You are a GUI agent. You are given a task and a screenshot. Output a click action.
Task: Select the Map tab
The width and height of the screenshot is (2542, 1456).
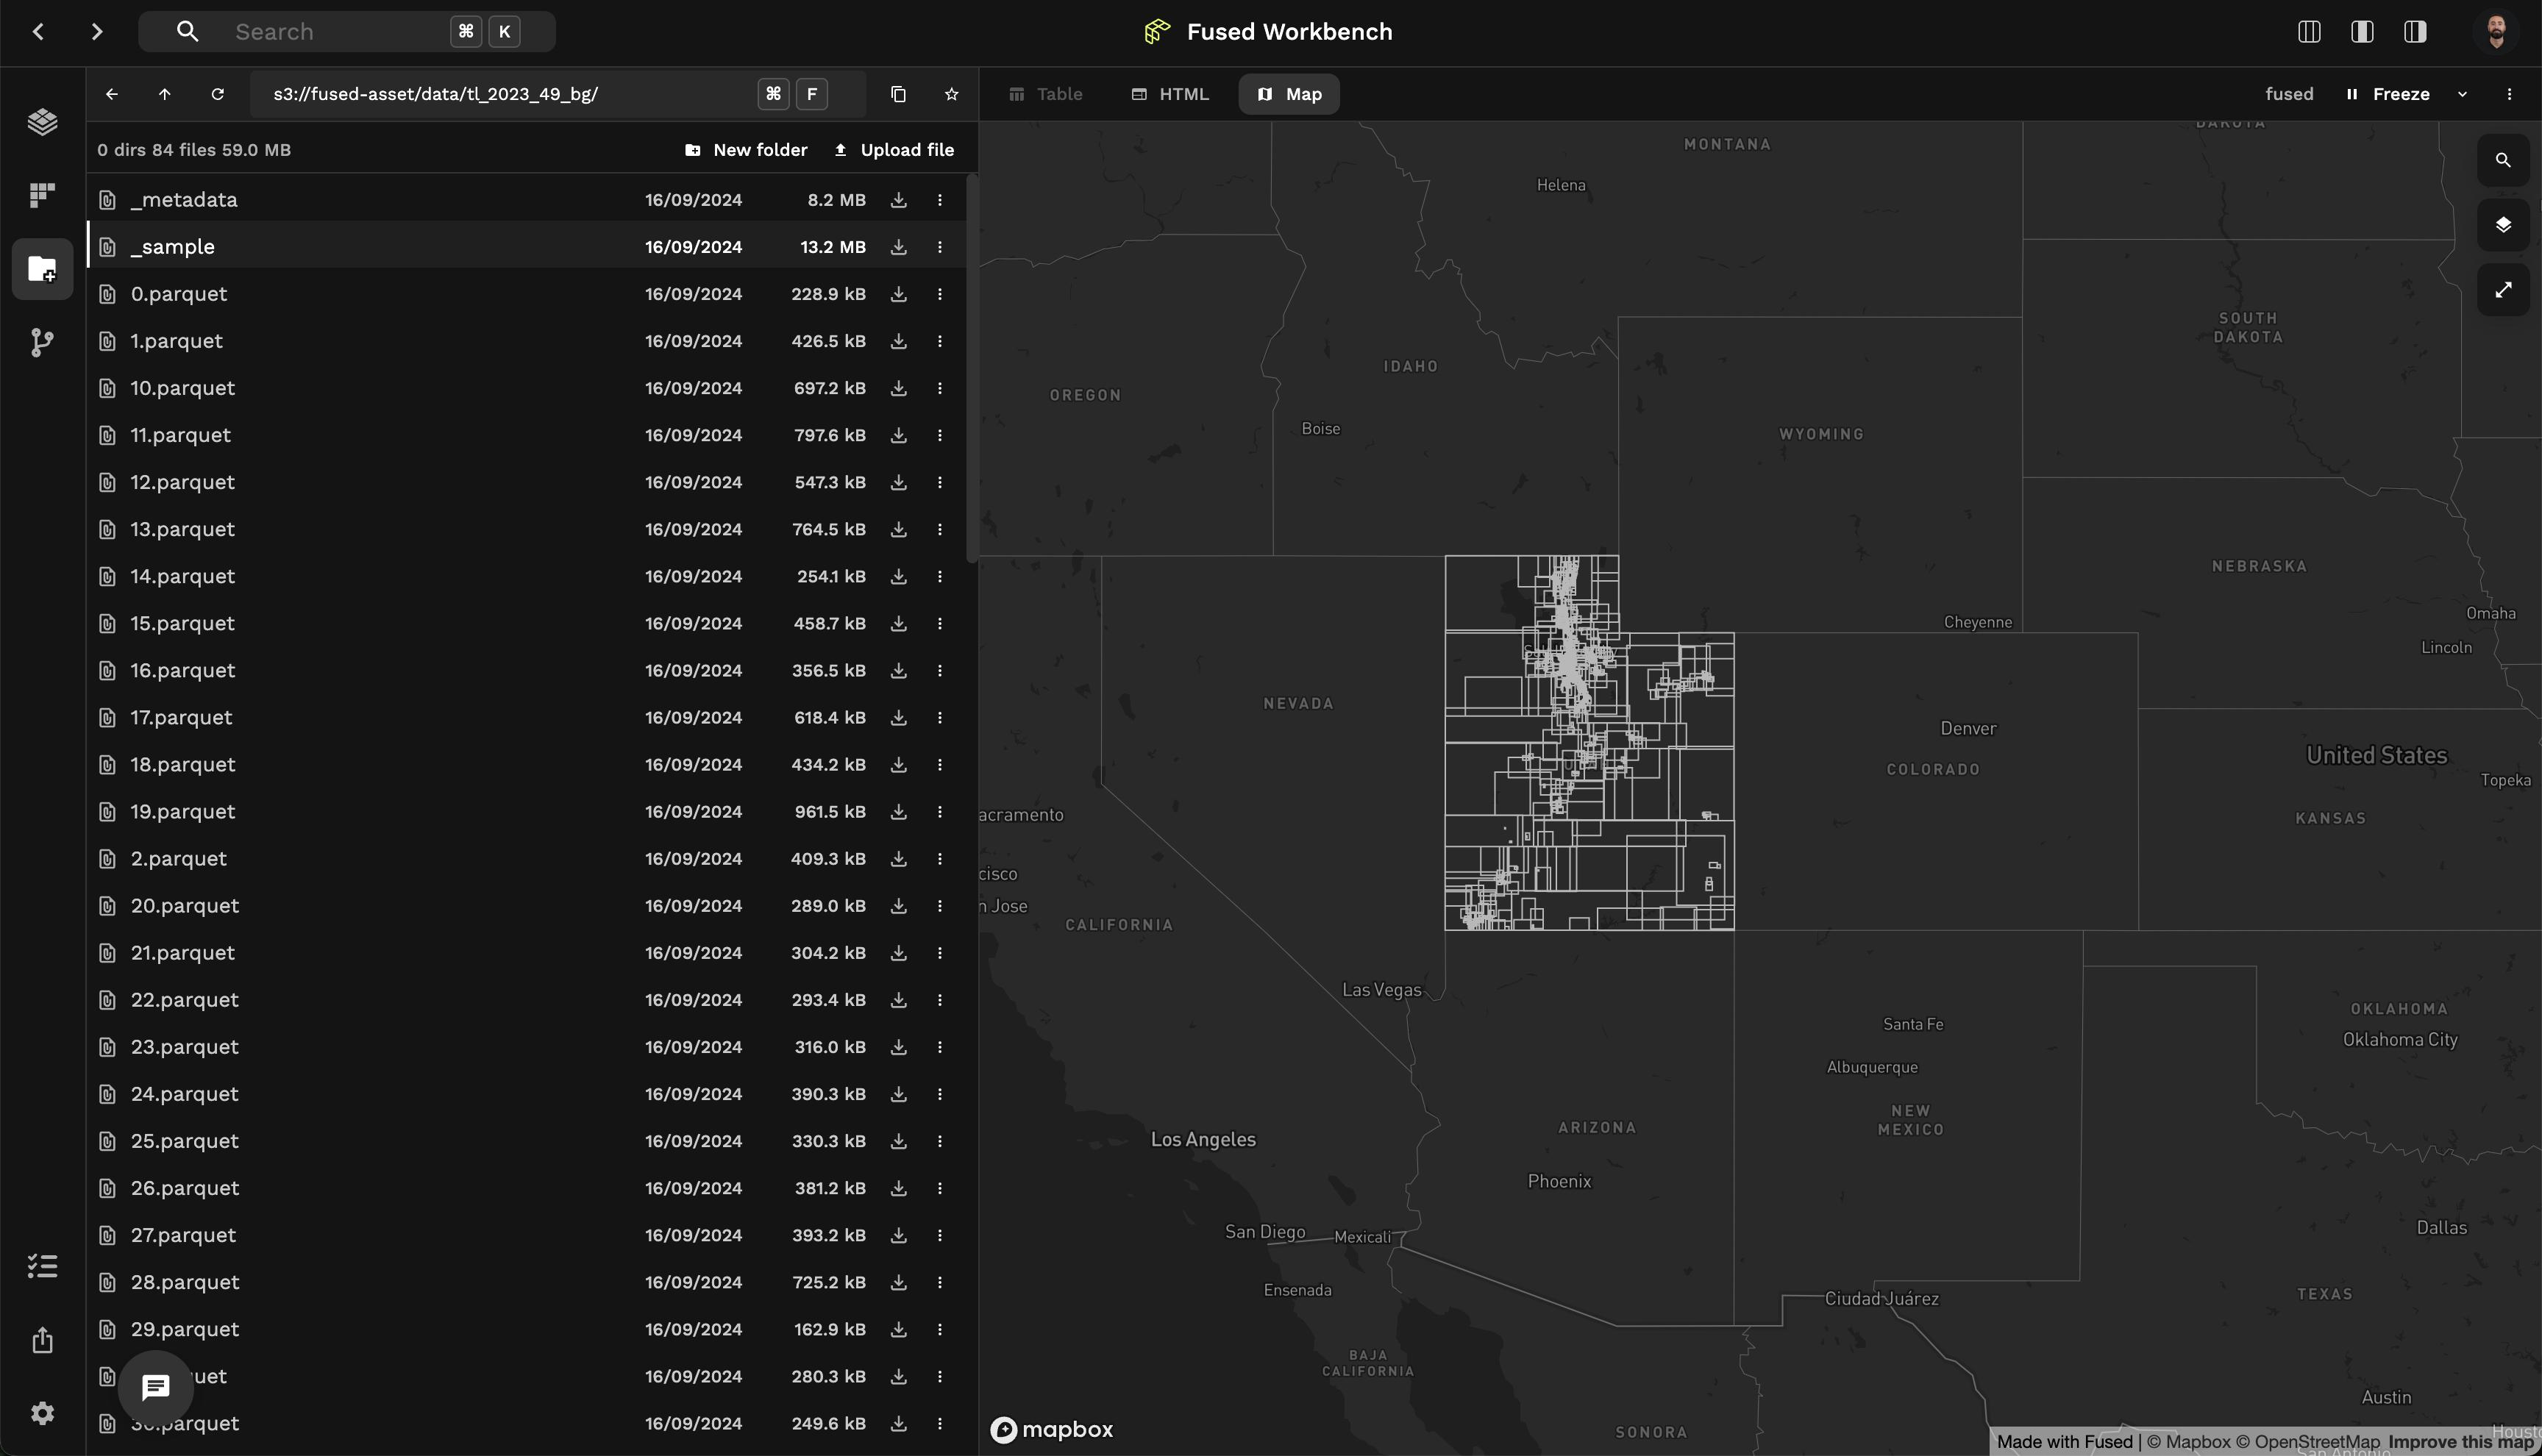click(1289, 94)
